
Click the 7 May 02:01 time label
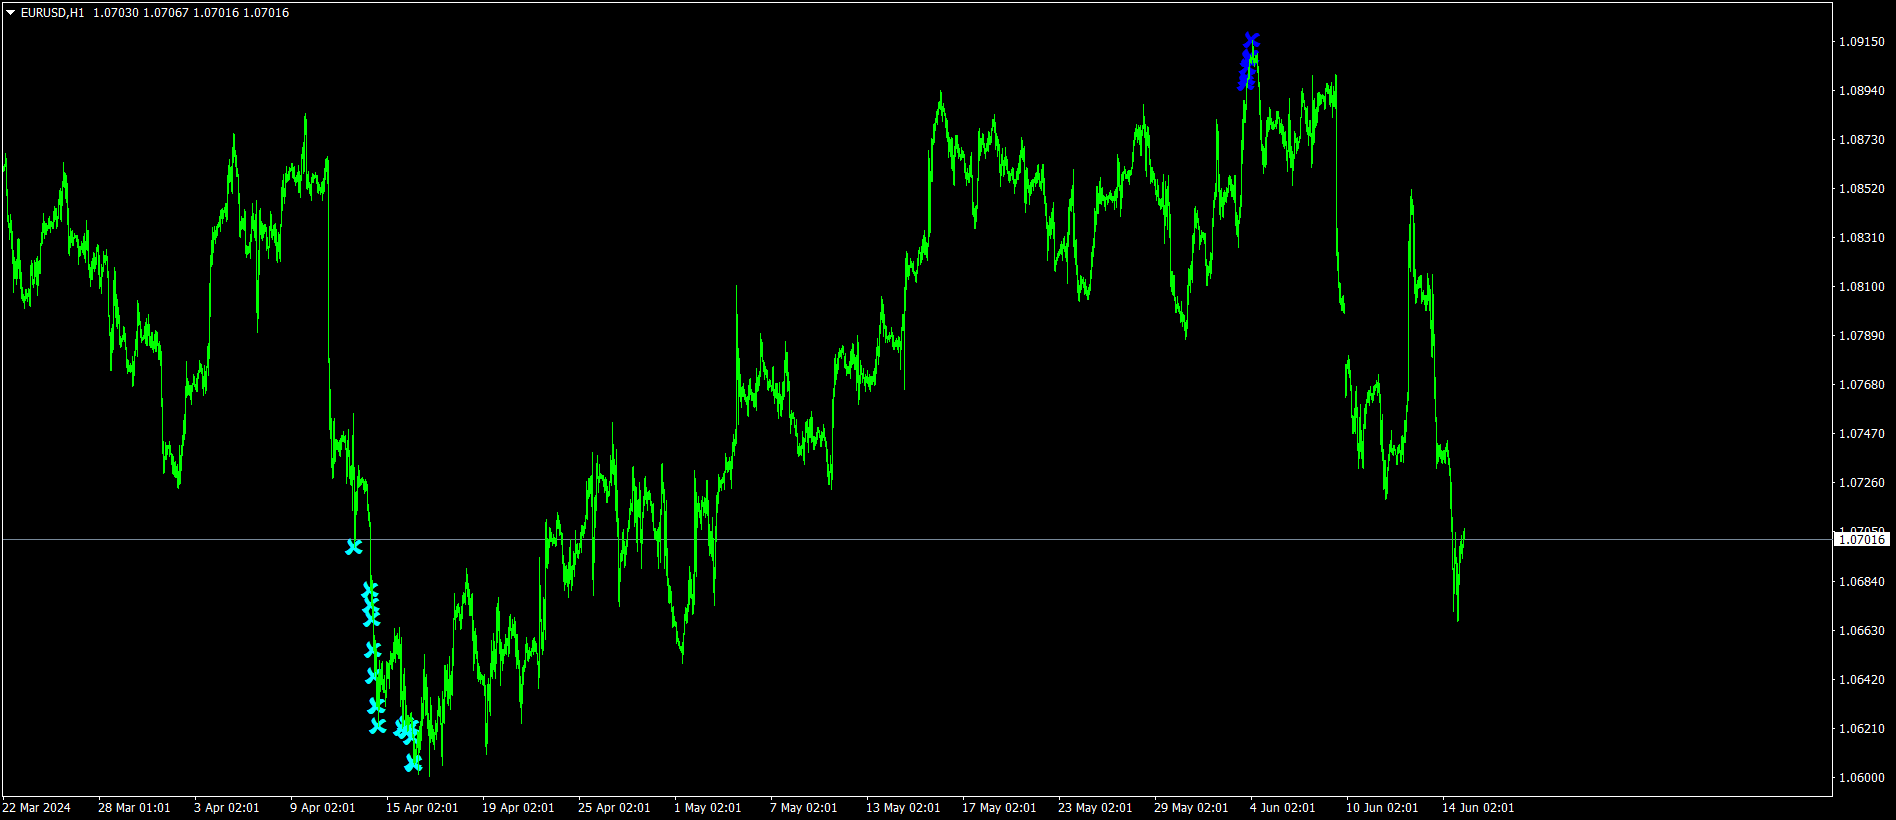coord(803,808)
